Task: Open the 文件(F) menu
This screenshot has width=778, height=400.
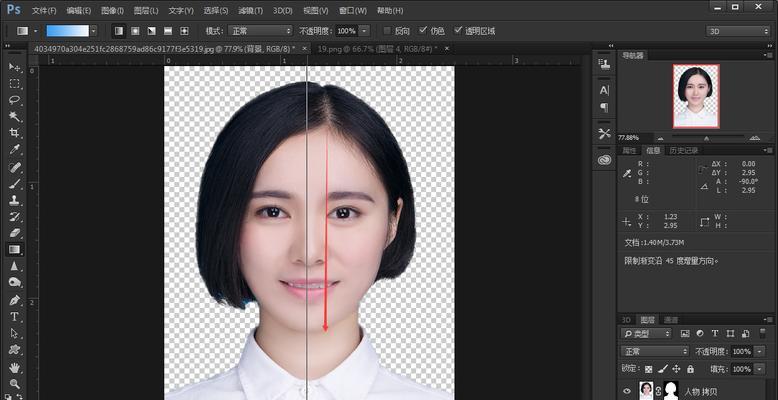Action: tap(44, 10)
